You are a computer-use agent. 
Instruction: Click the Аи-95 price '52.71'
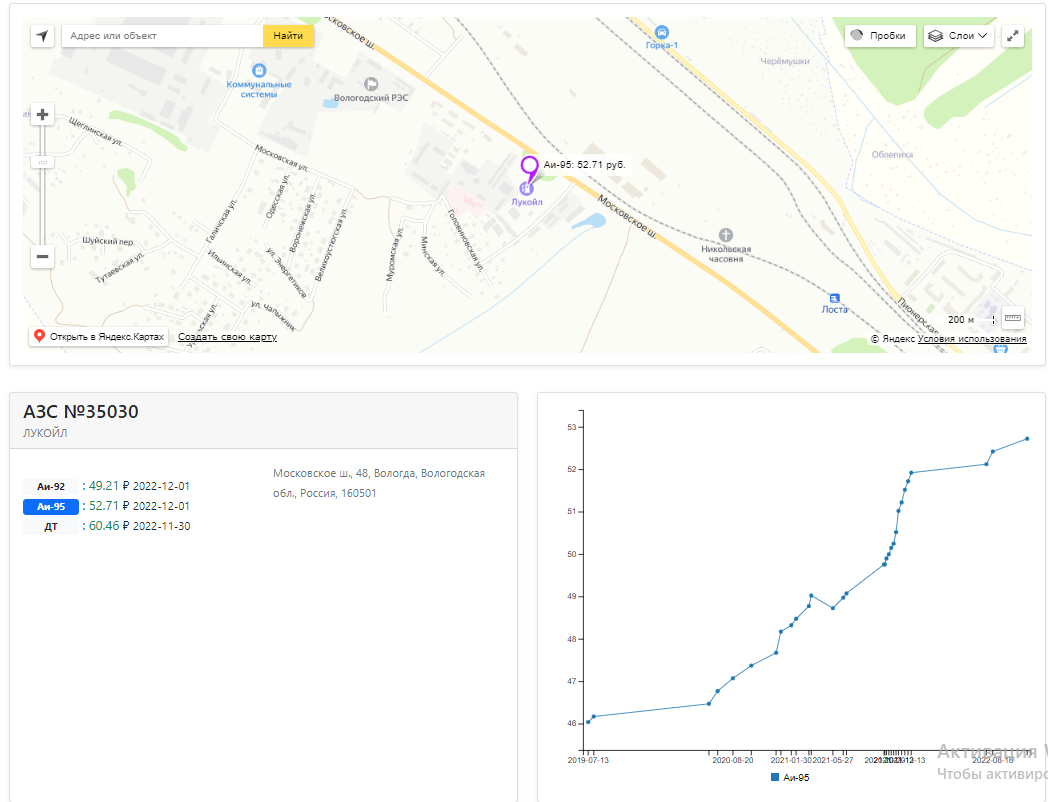point(104,506)
